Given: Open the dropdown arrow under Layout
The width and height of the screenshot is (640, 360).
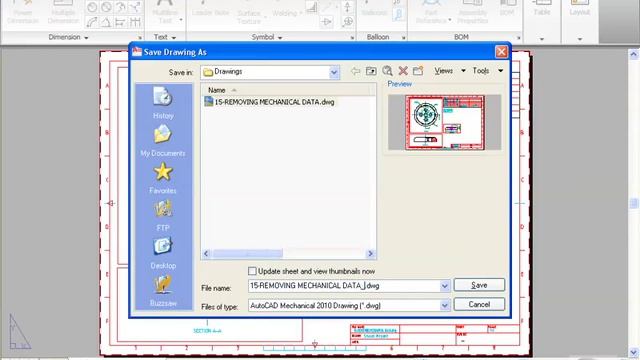Looking at the screenshot, I should [x=580, y=39].
